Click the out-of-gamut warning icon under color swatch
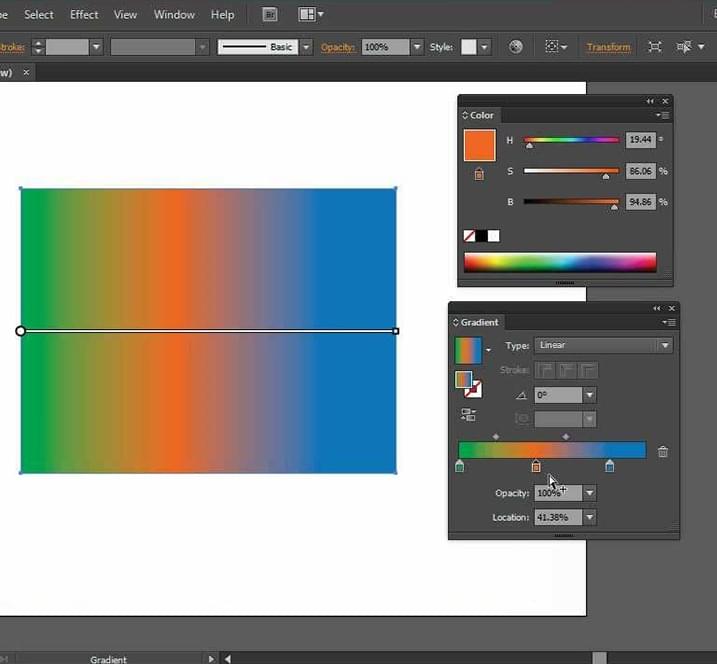 [479, 173]
